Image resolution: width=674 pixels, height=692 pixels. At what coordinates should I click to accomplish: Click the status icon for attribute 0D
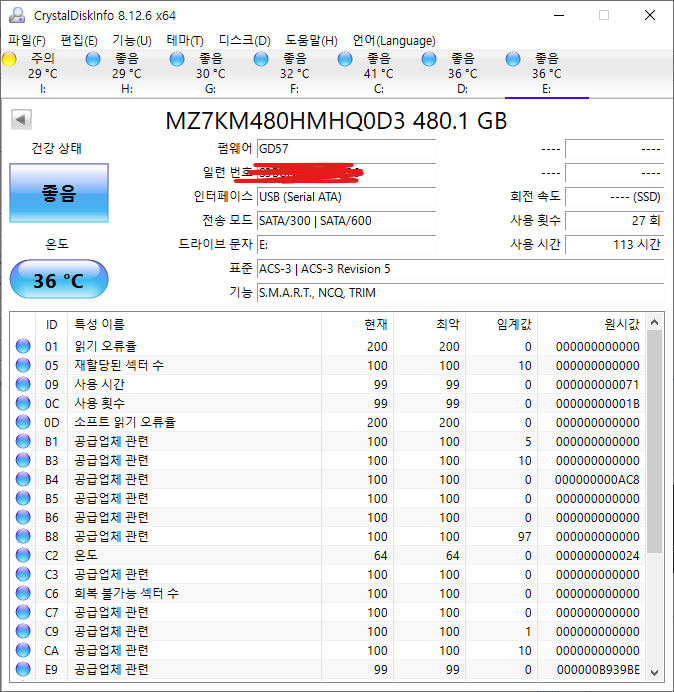click(23, 422)
